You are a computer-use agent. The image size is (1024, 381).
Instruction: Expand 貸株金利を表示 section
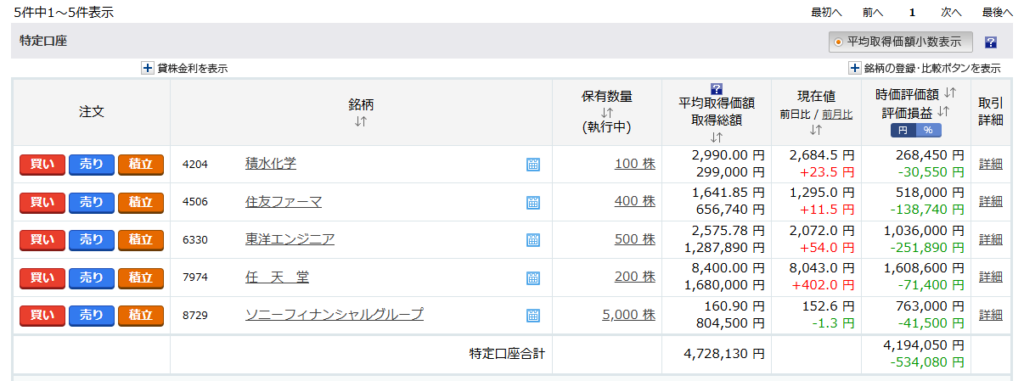click(x=148, y=68)
